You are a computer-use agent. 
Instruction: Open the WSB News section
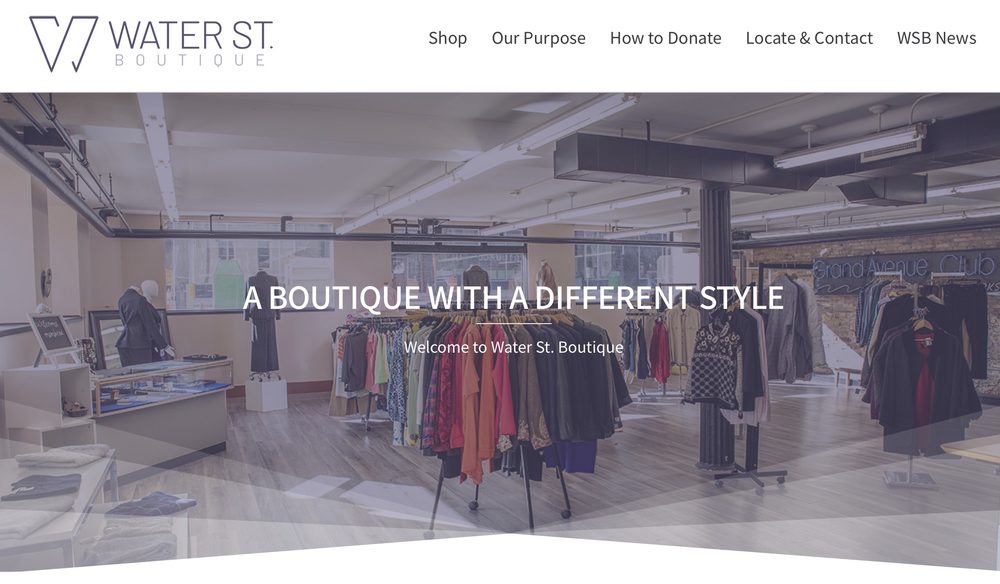coord(936,38)
